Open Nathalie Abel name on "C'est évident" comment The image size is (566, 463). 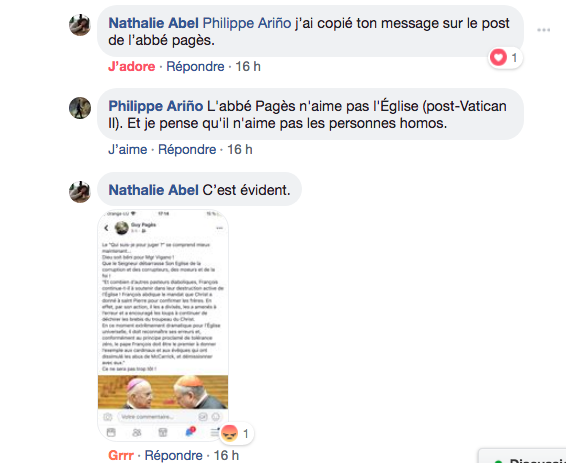(x=153, y=190)
